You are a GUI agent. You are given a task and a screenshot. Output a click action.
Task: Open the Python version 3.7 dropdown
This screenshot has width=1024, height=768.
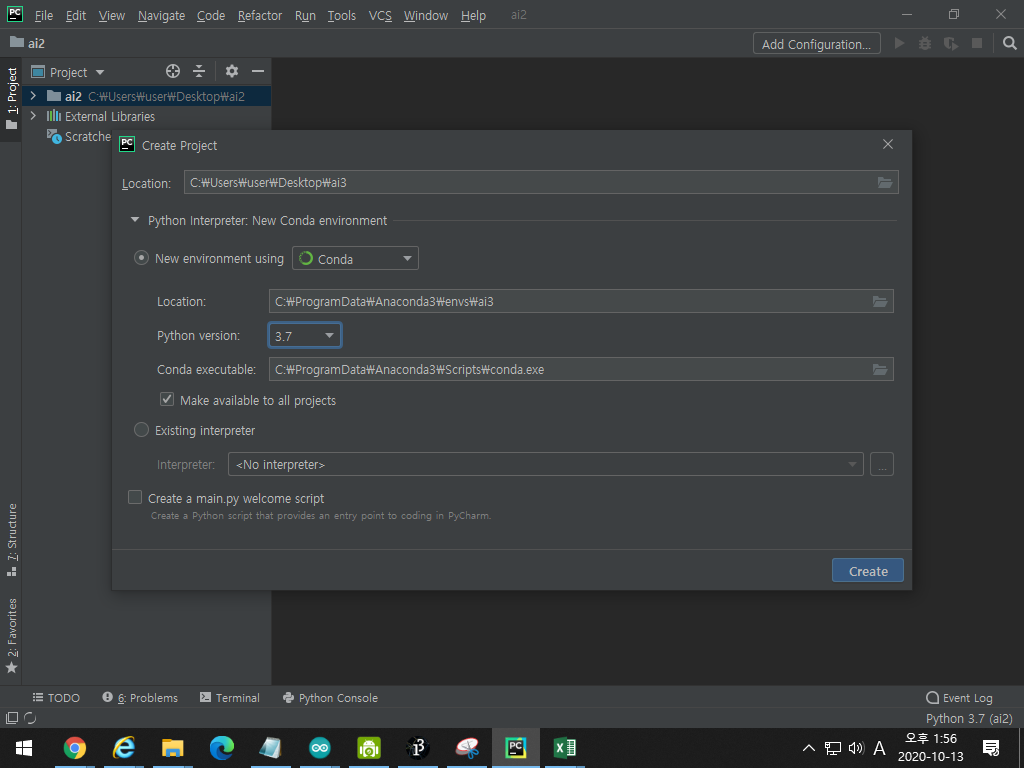[x=304, y=336]
